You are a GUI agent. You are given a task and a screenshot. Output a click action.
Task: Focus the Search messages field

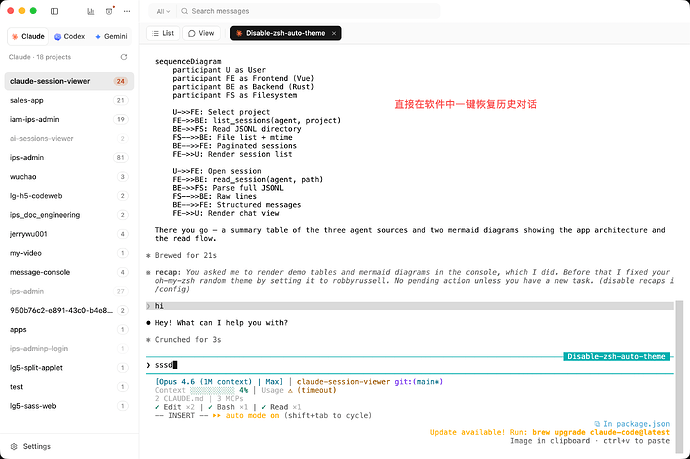[308, 11]
